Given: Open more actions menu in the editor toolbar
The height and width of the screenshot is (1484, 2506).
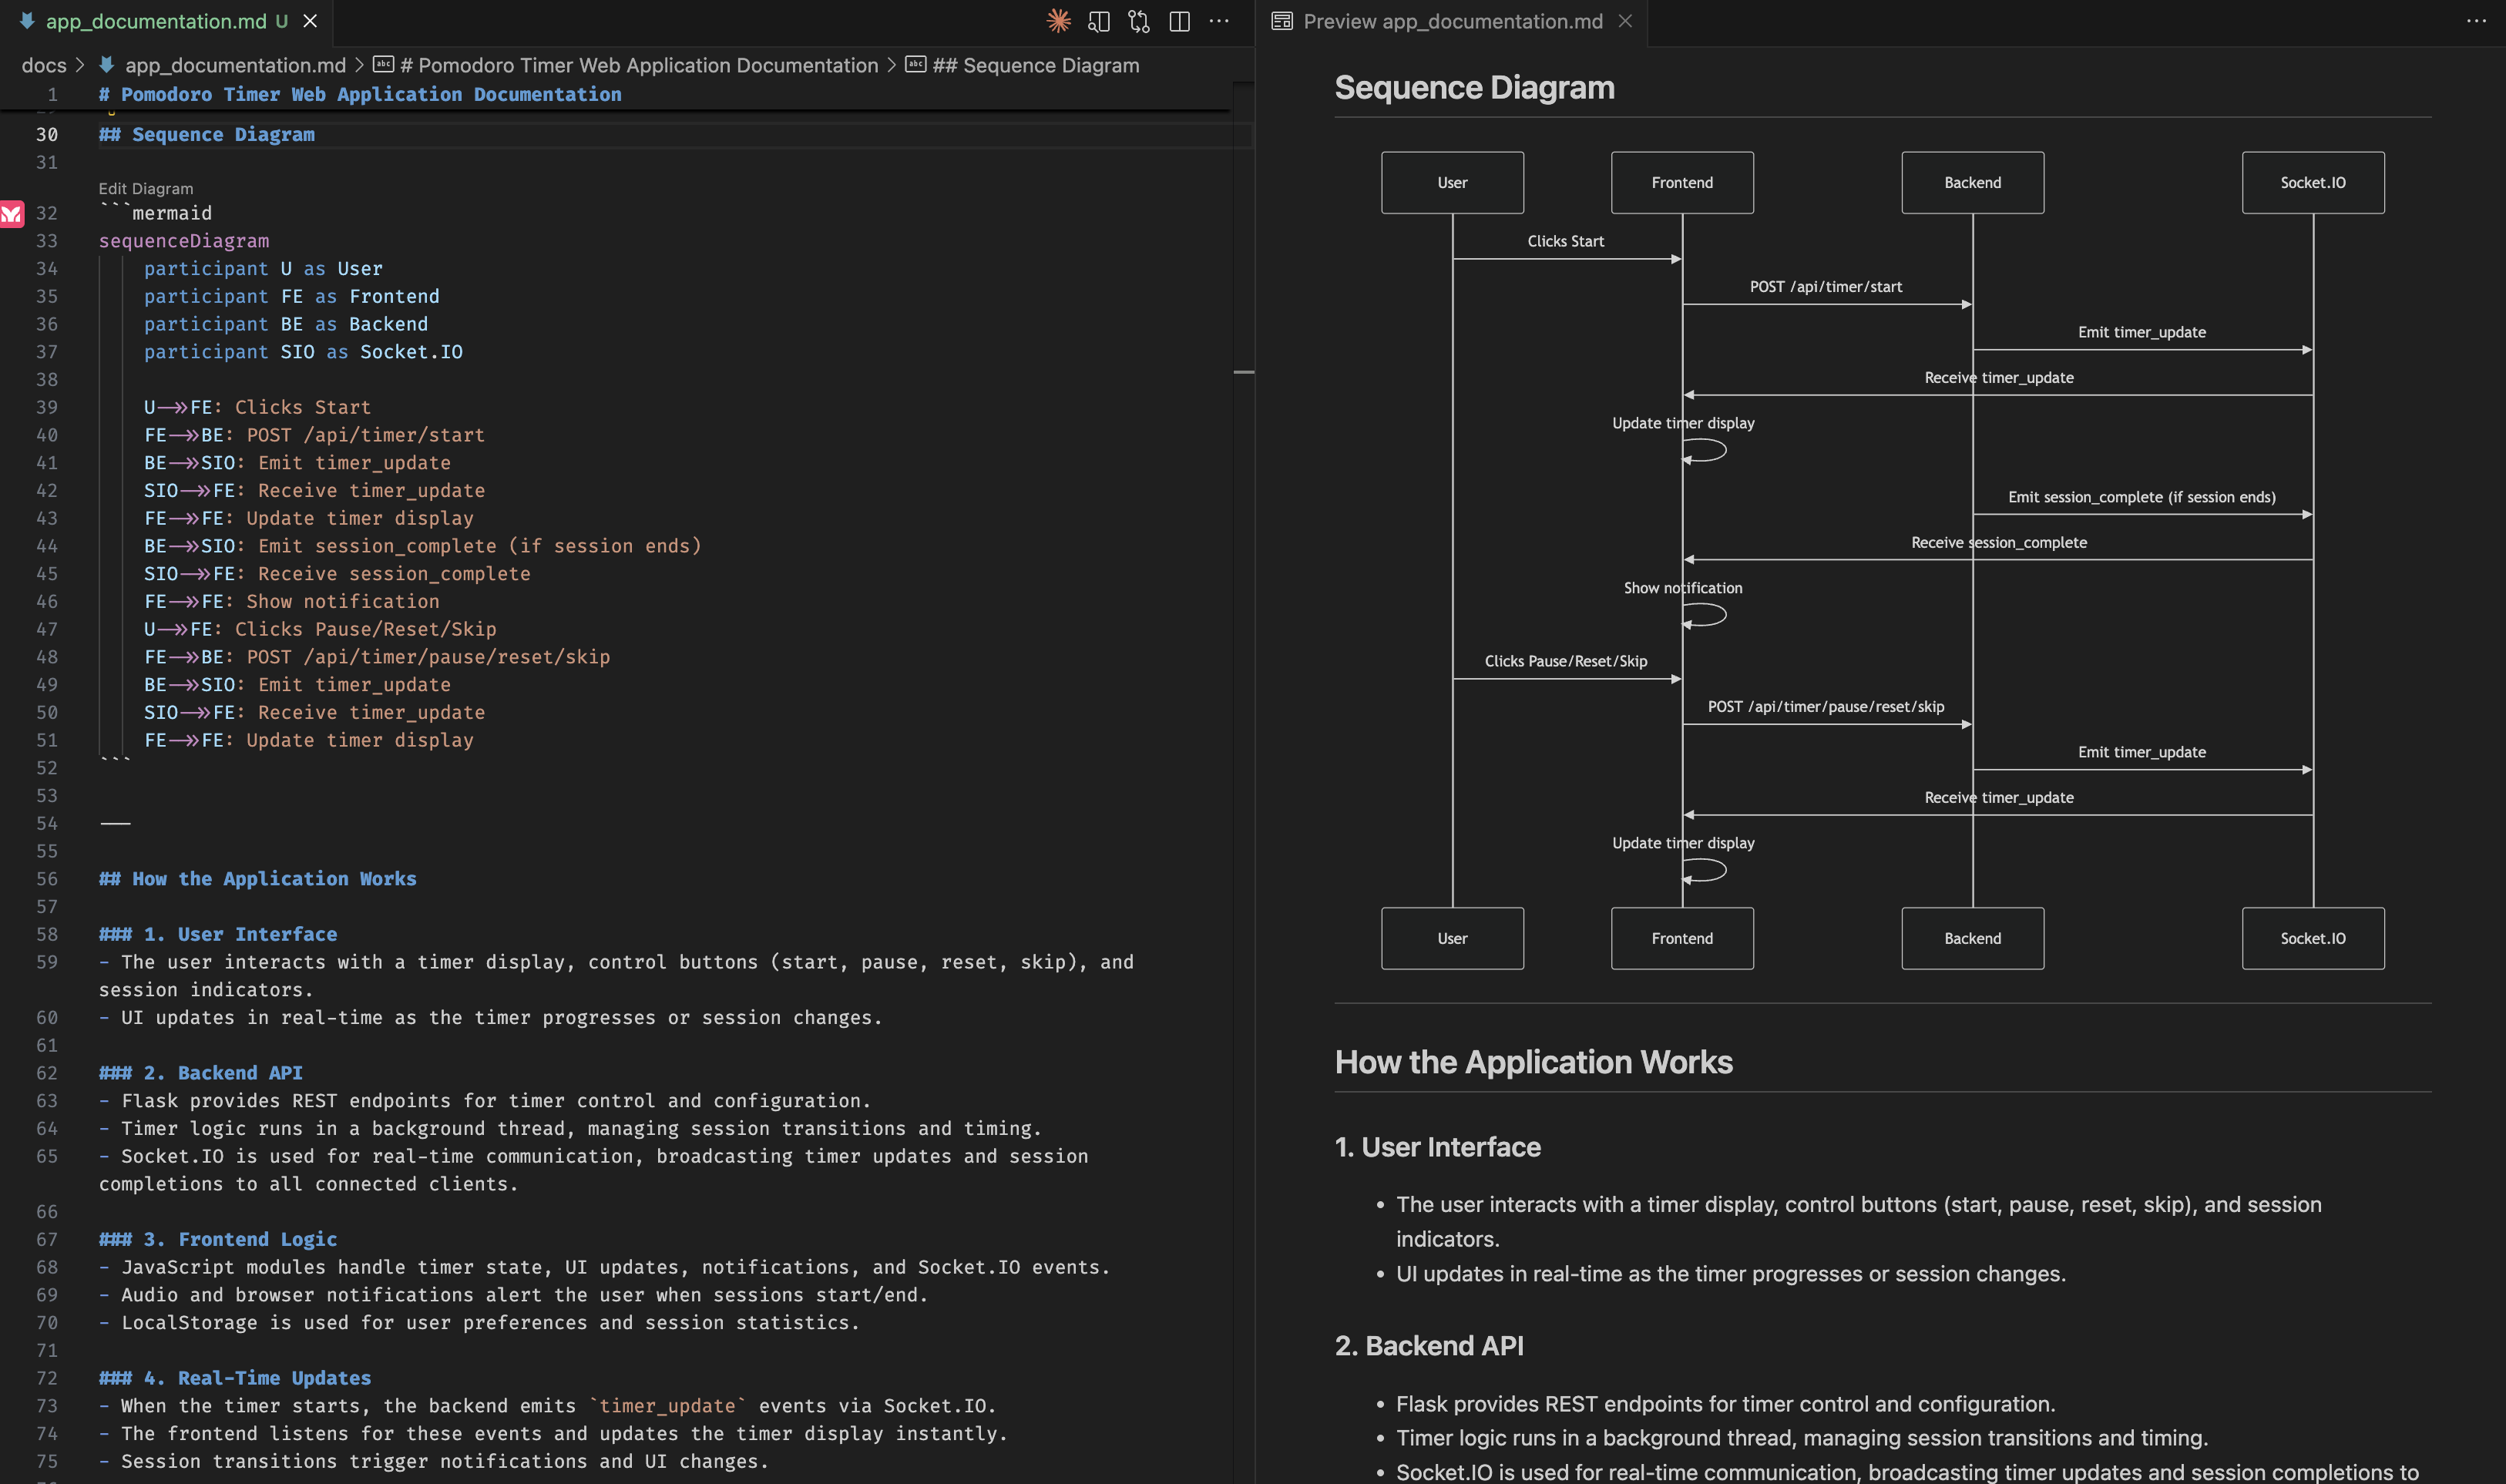Looking at the screenshot, I should click(x=1220, y=21).
